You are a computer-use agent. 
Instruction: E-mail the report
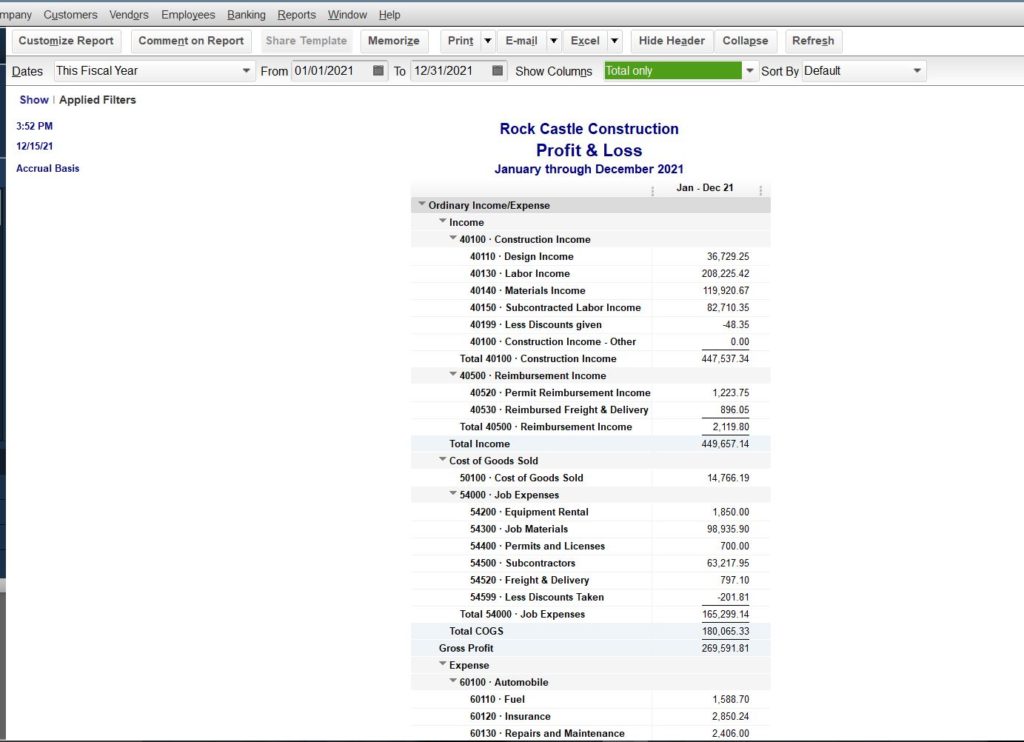[x=521, y=40]
